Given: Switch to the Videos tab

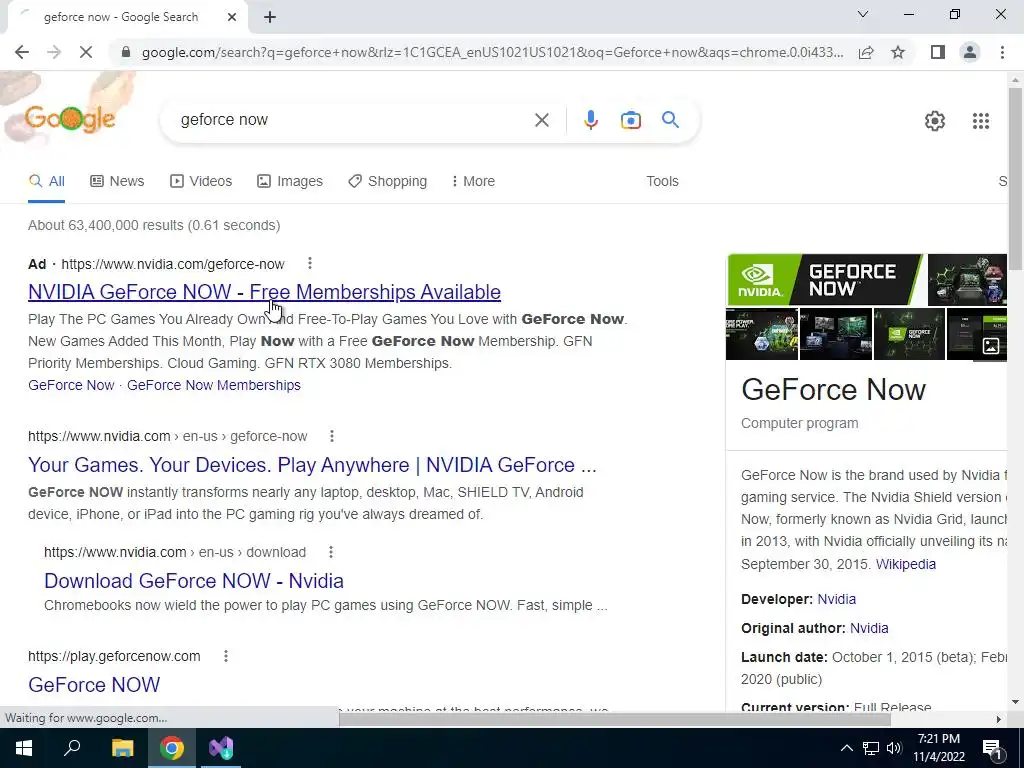Looking at the screenshot, I should (200, 182).
